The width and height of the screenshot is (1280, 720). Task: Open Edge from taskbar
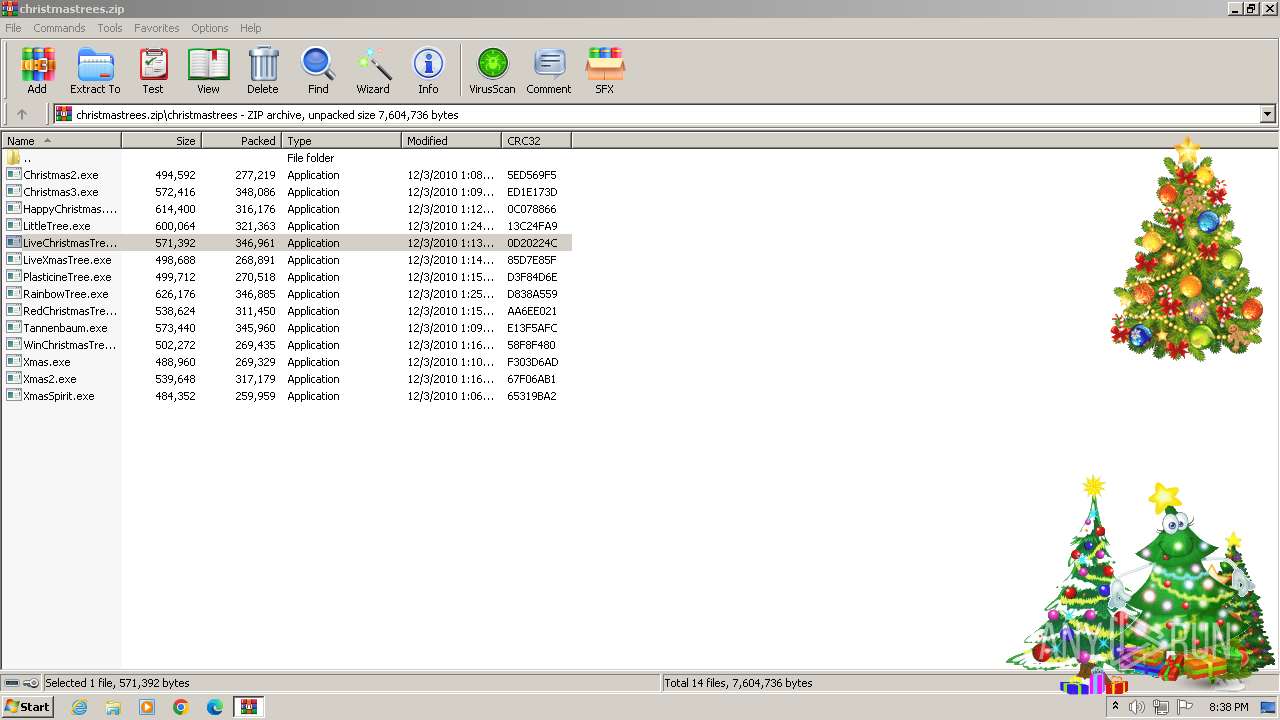coord(215,707)
